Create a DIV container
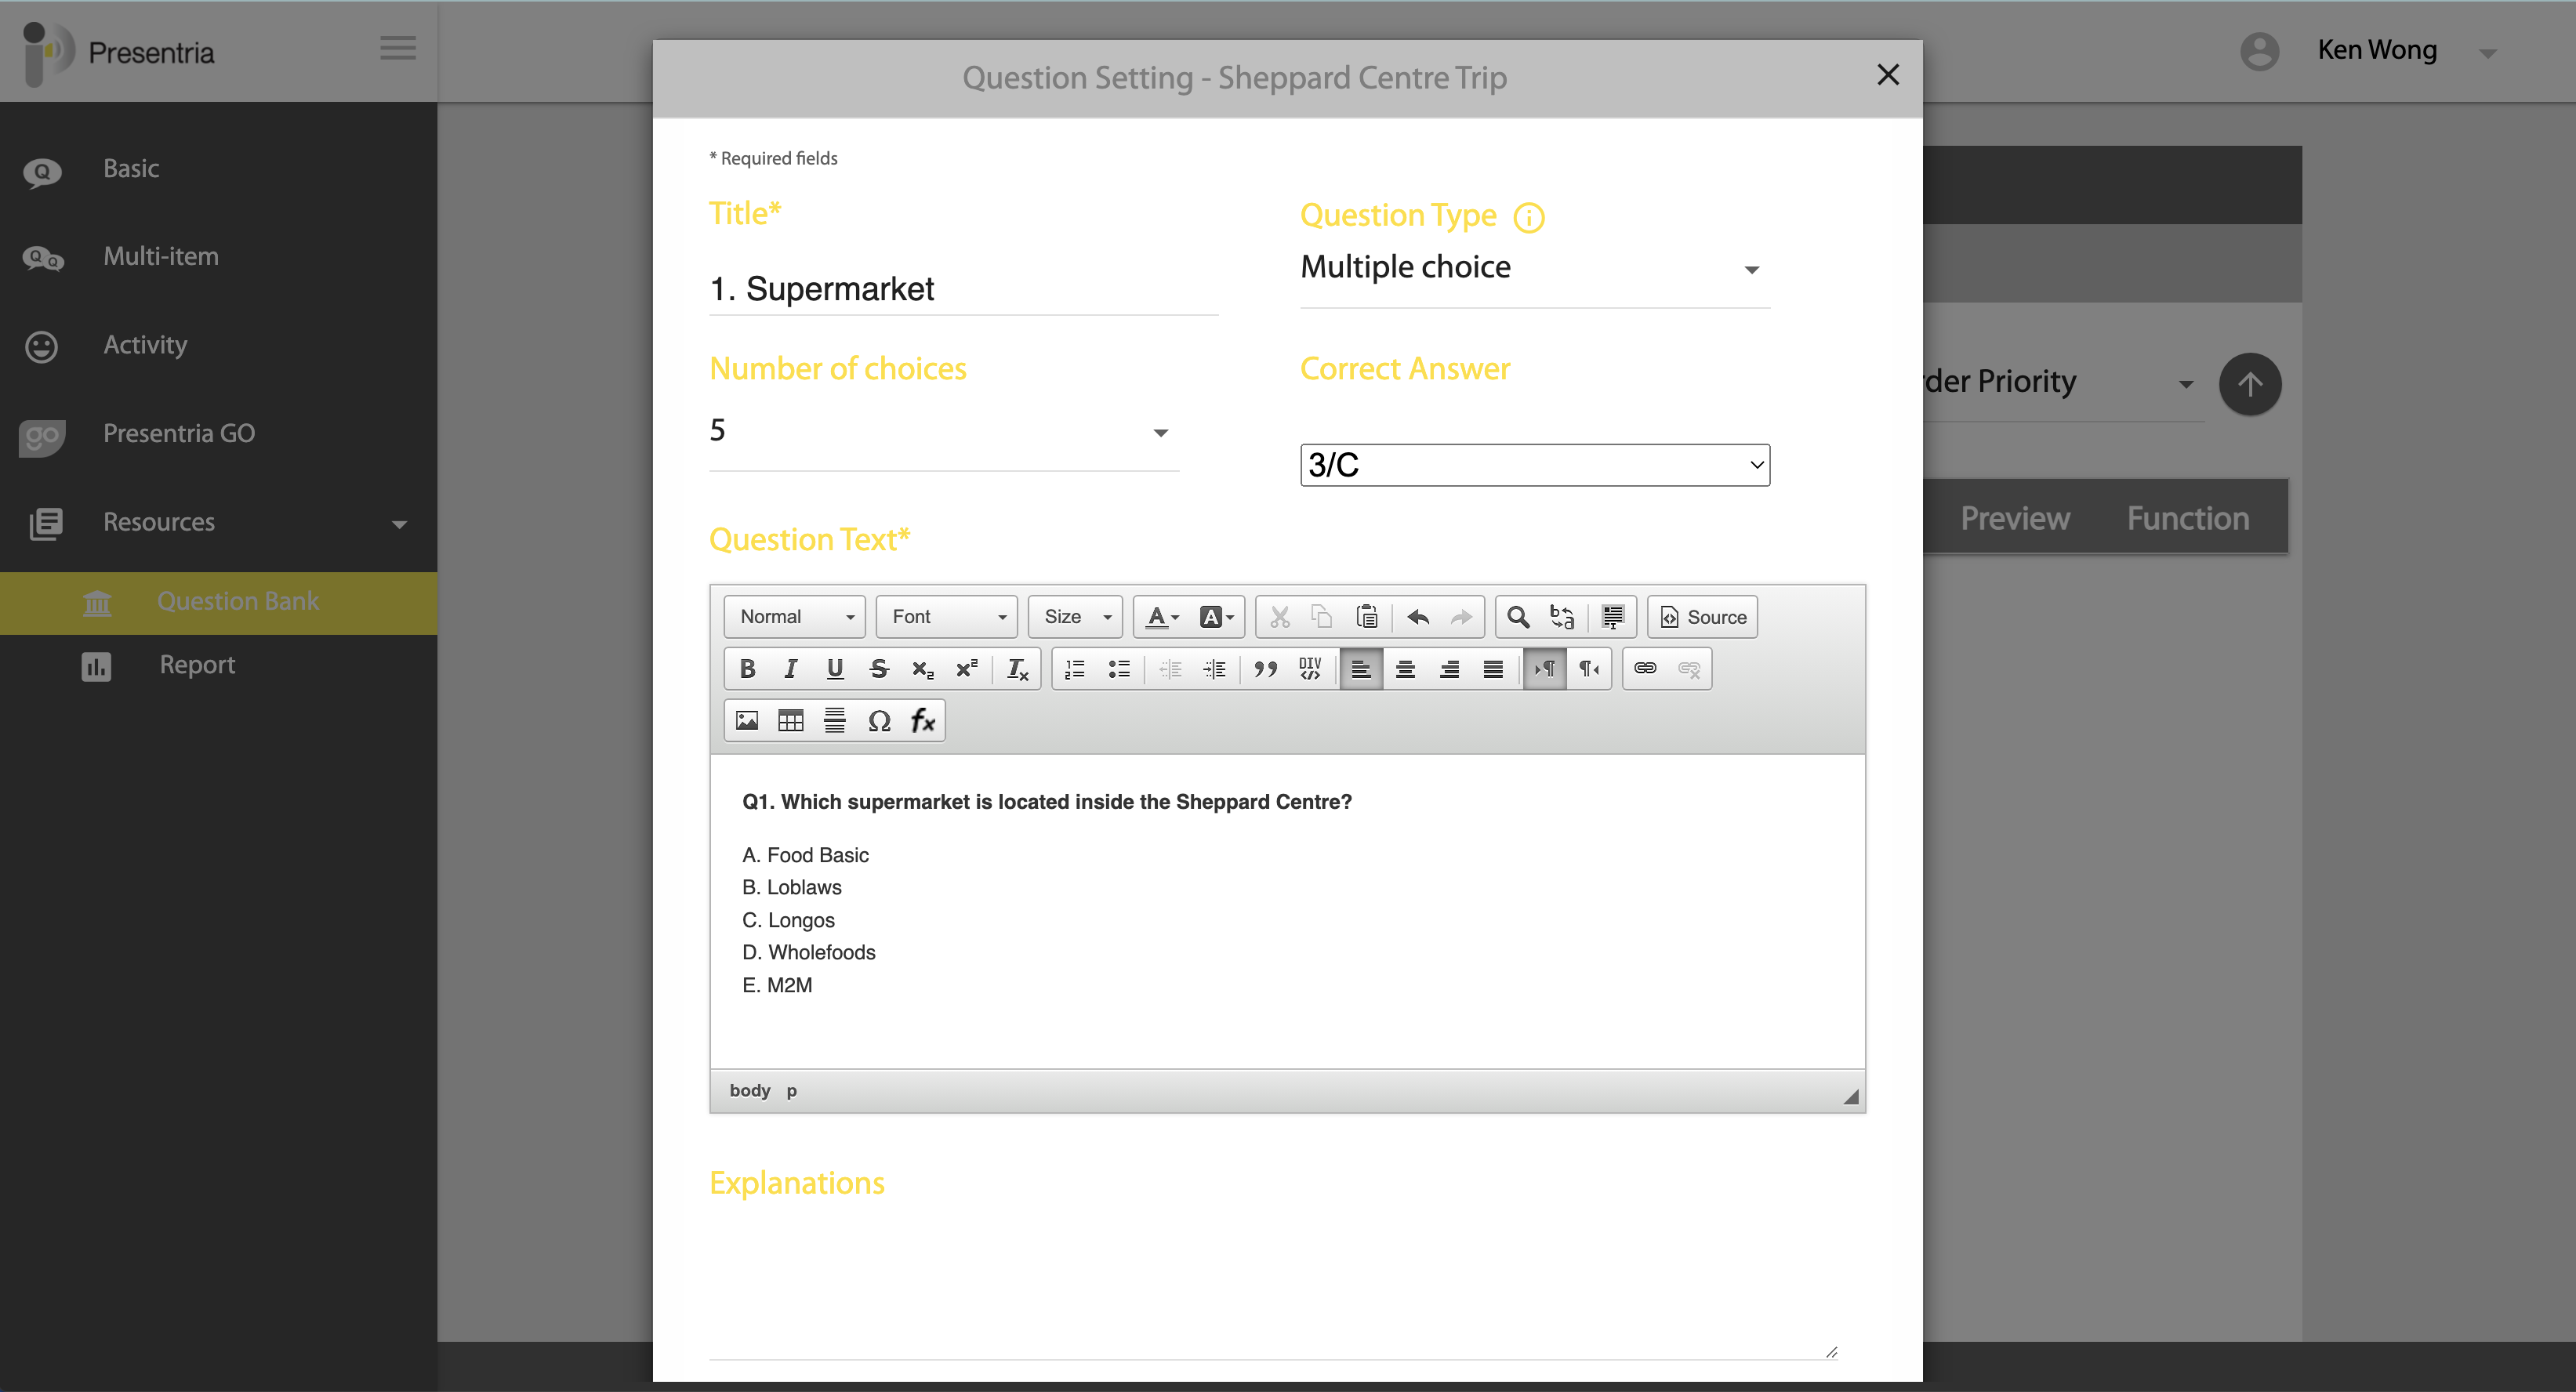The image size is (2576, 1392). pos(1310,669)
